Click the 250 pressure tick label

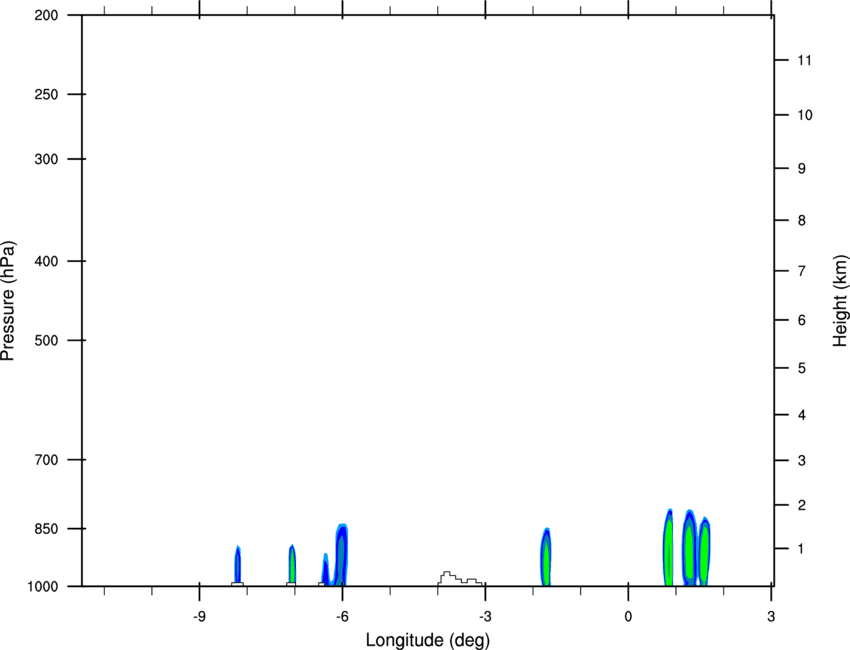tap(46, 94)
